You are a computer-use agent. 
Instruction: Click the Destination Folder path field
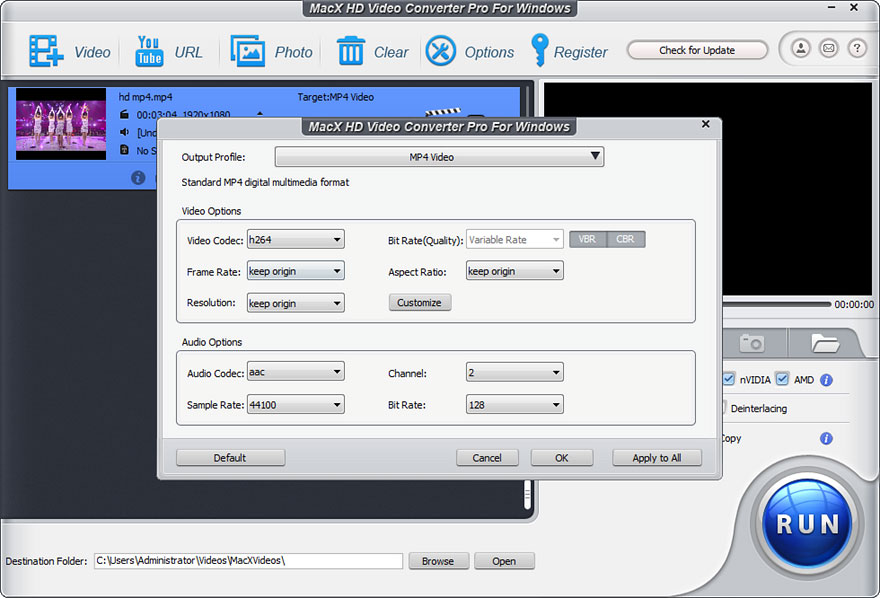tap(248, 560)
